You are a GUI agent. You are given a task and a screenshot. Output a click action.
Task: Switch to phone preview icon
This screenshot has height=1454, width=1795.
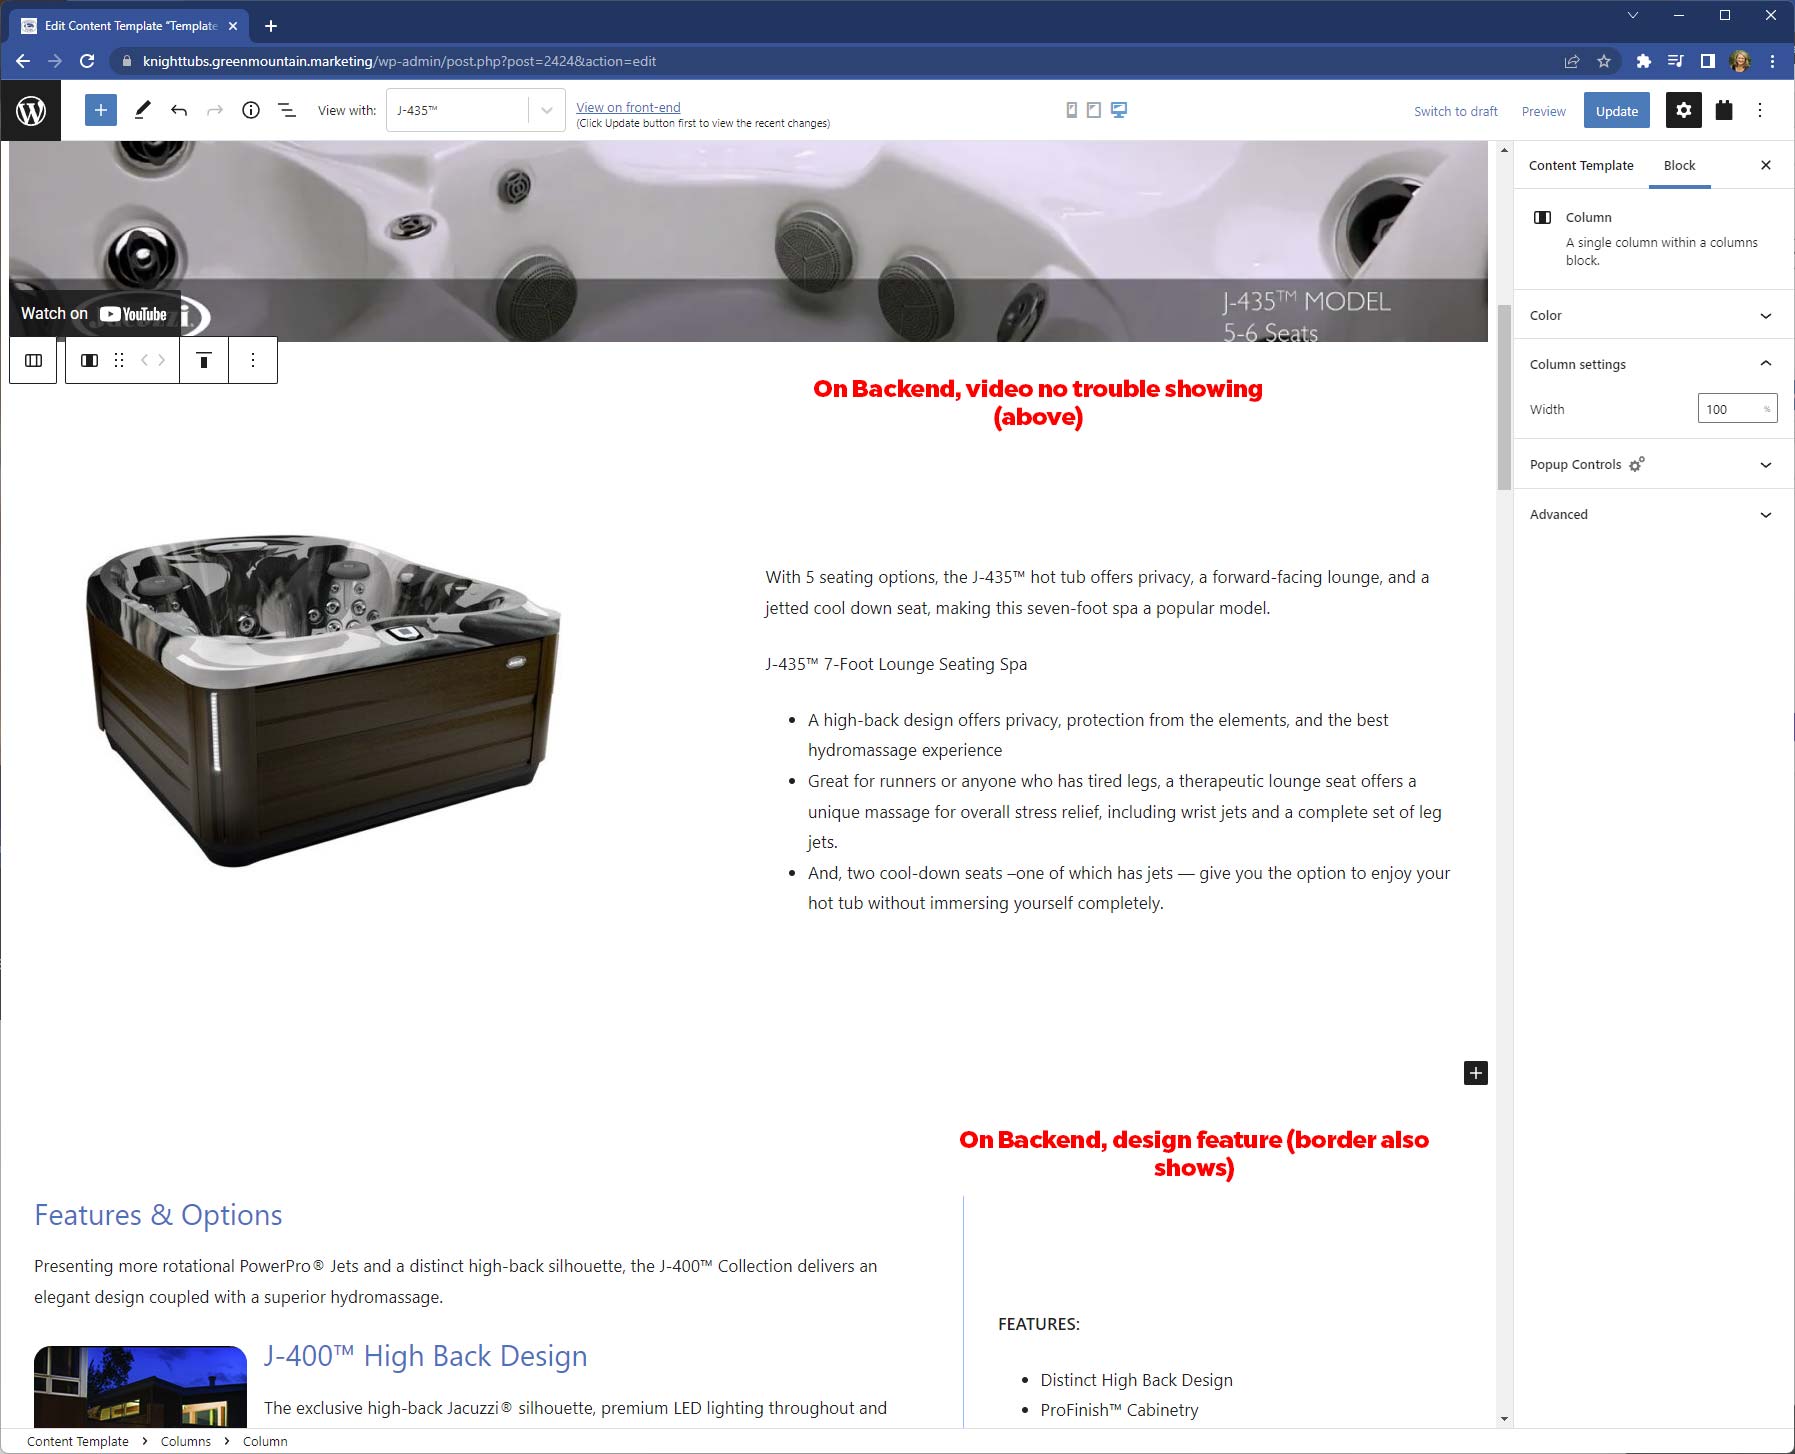[x=1072, y=110]
